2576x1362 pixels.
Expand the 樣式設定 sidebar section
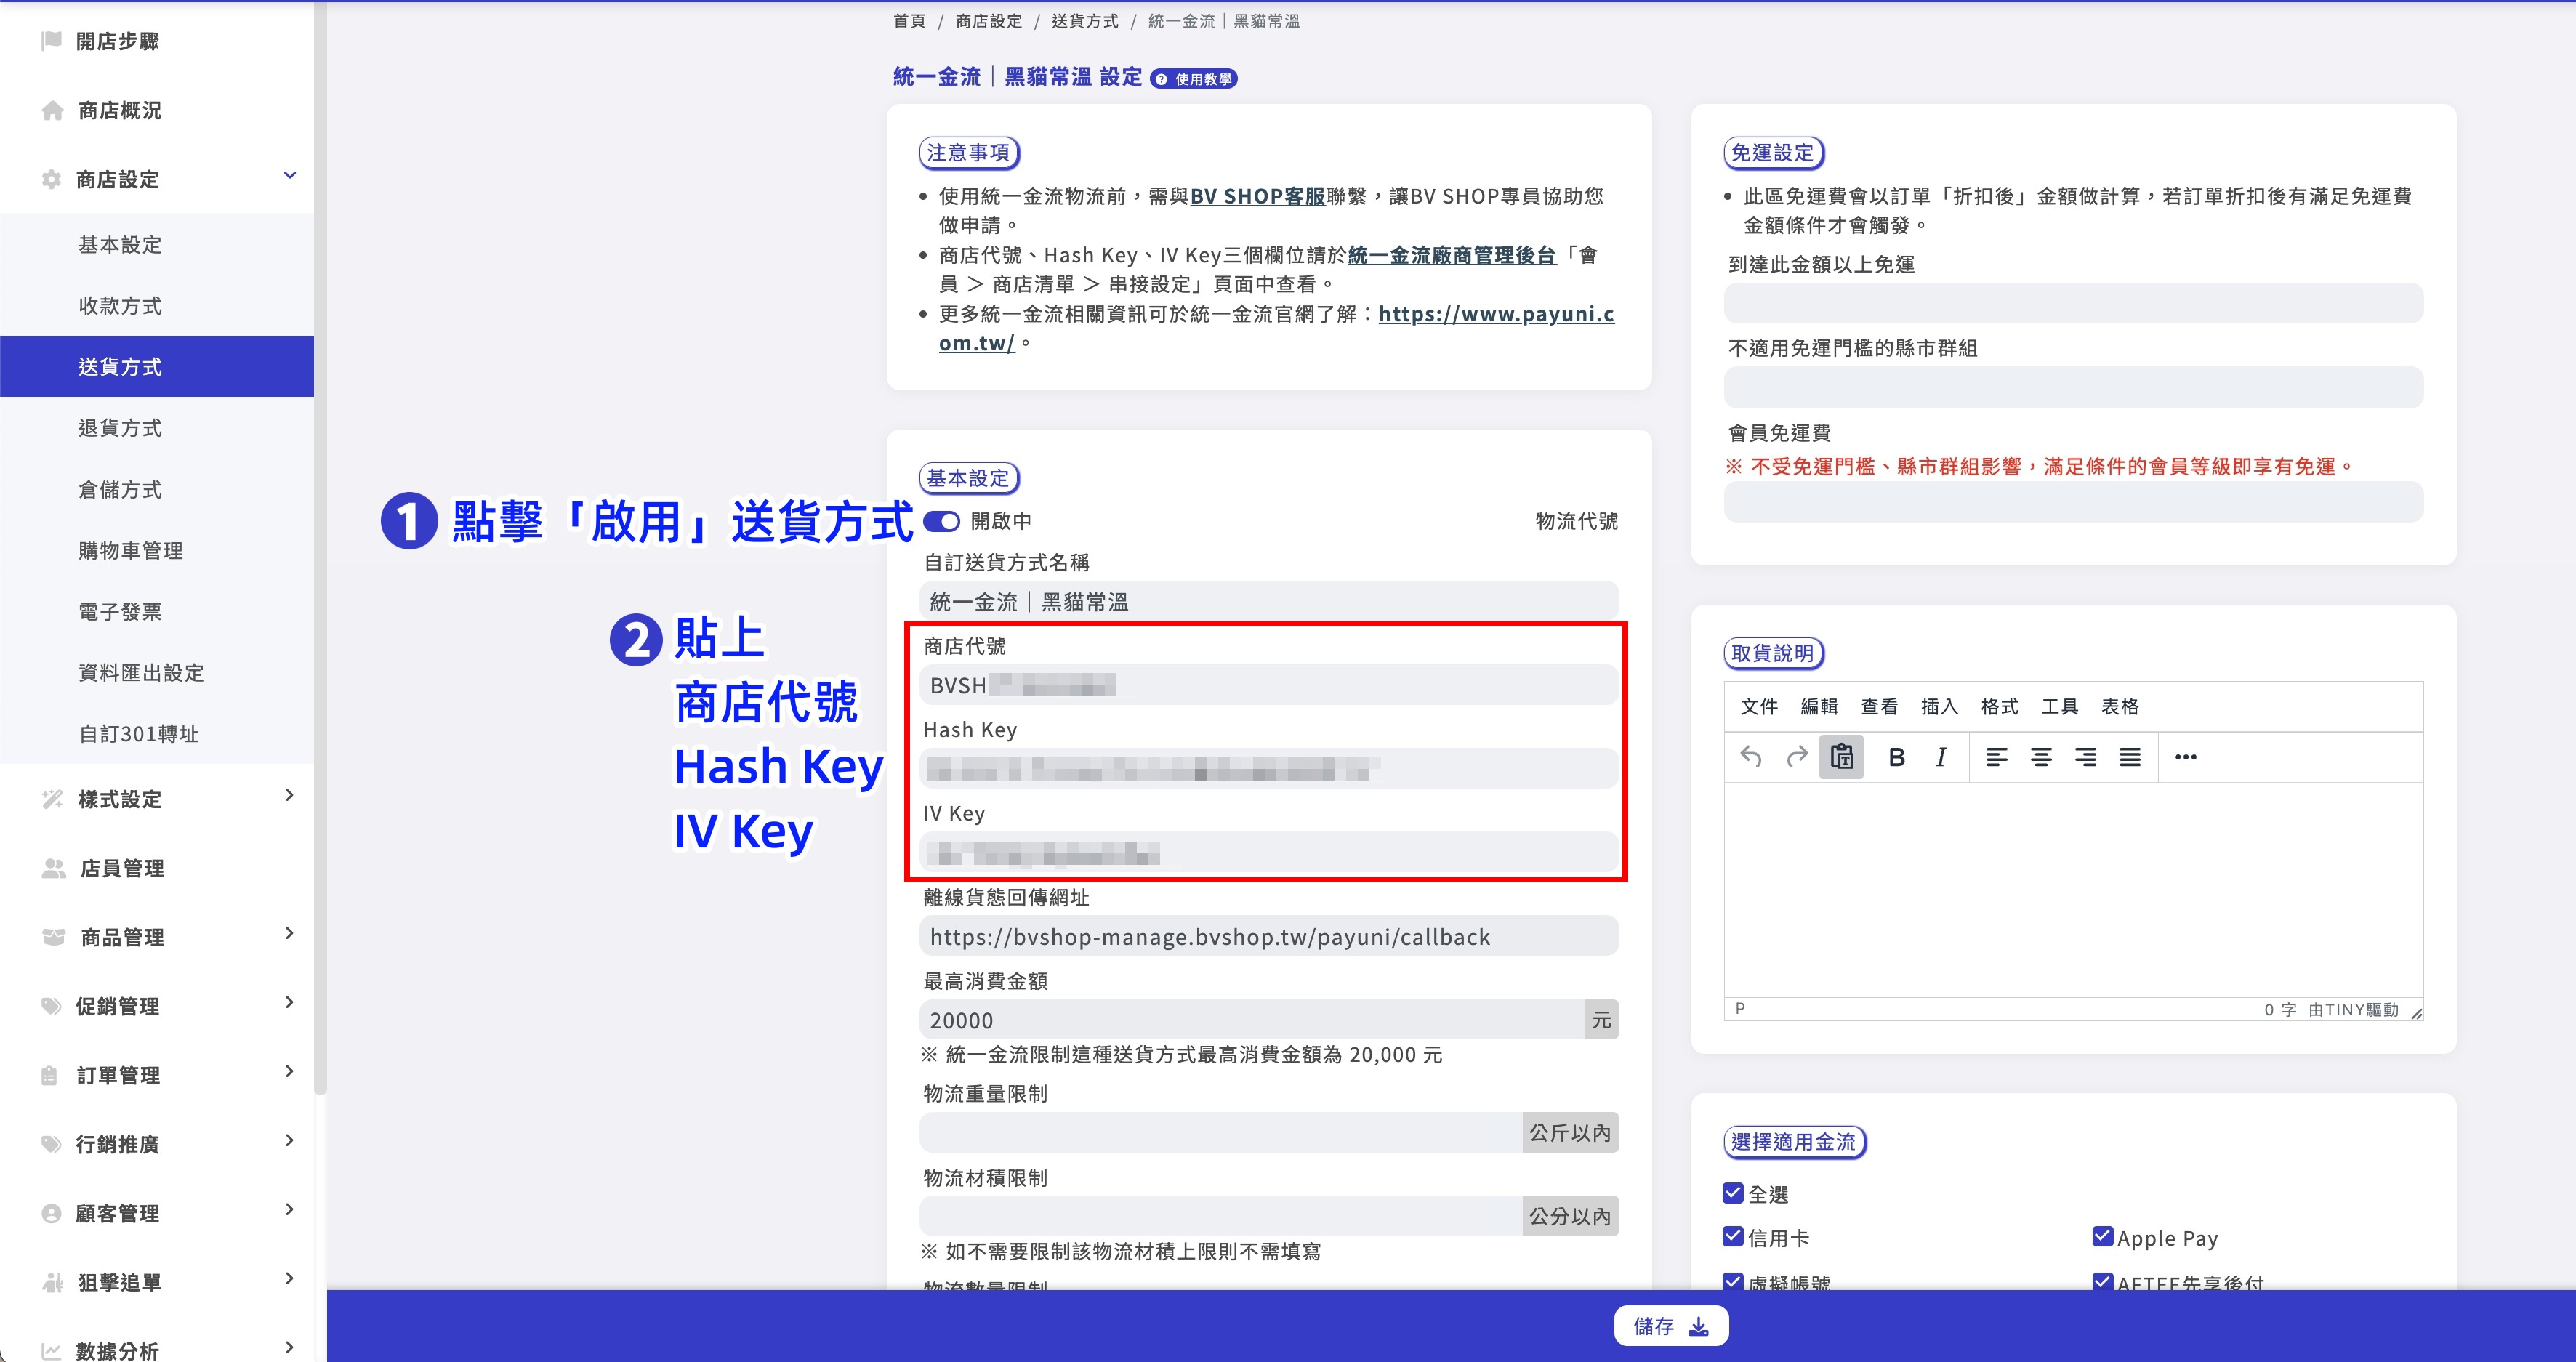[290, 795]
